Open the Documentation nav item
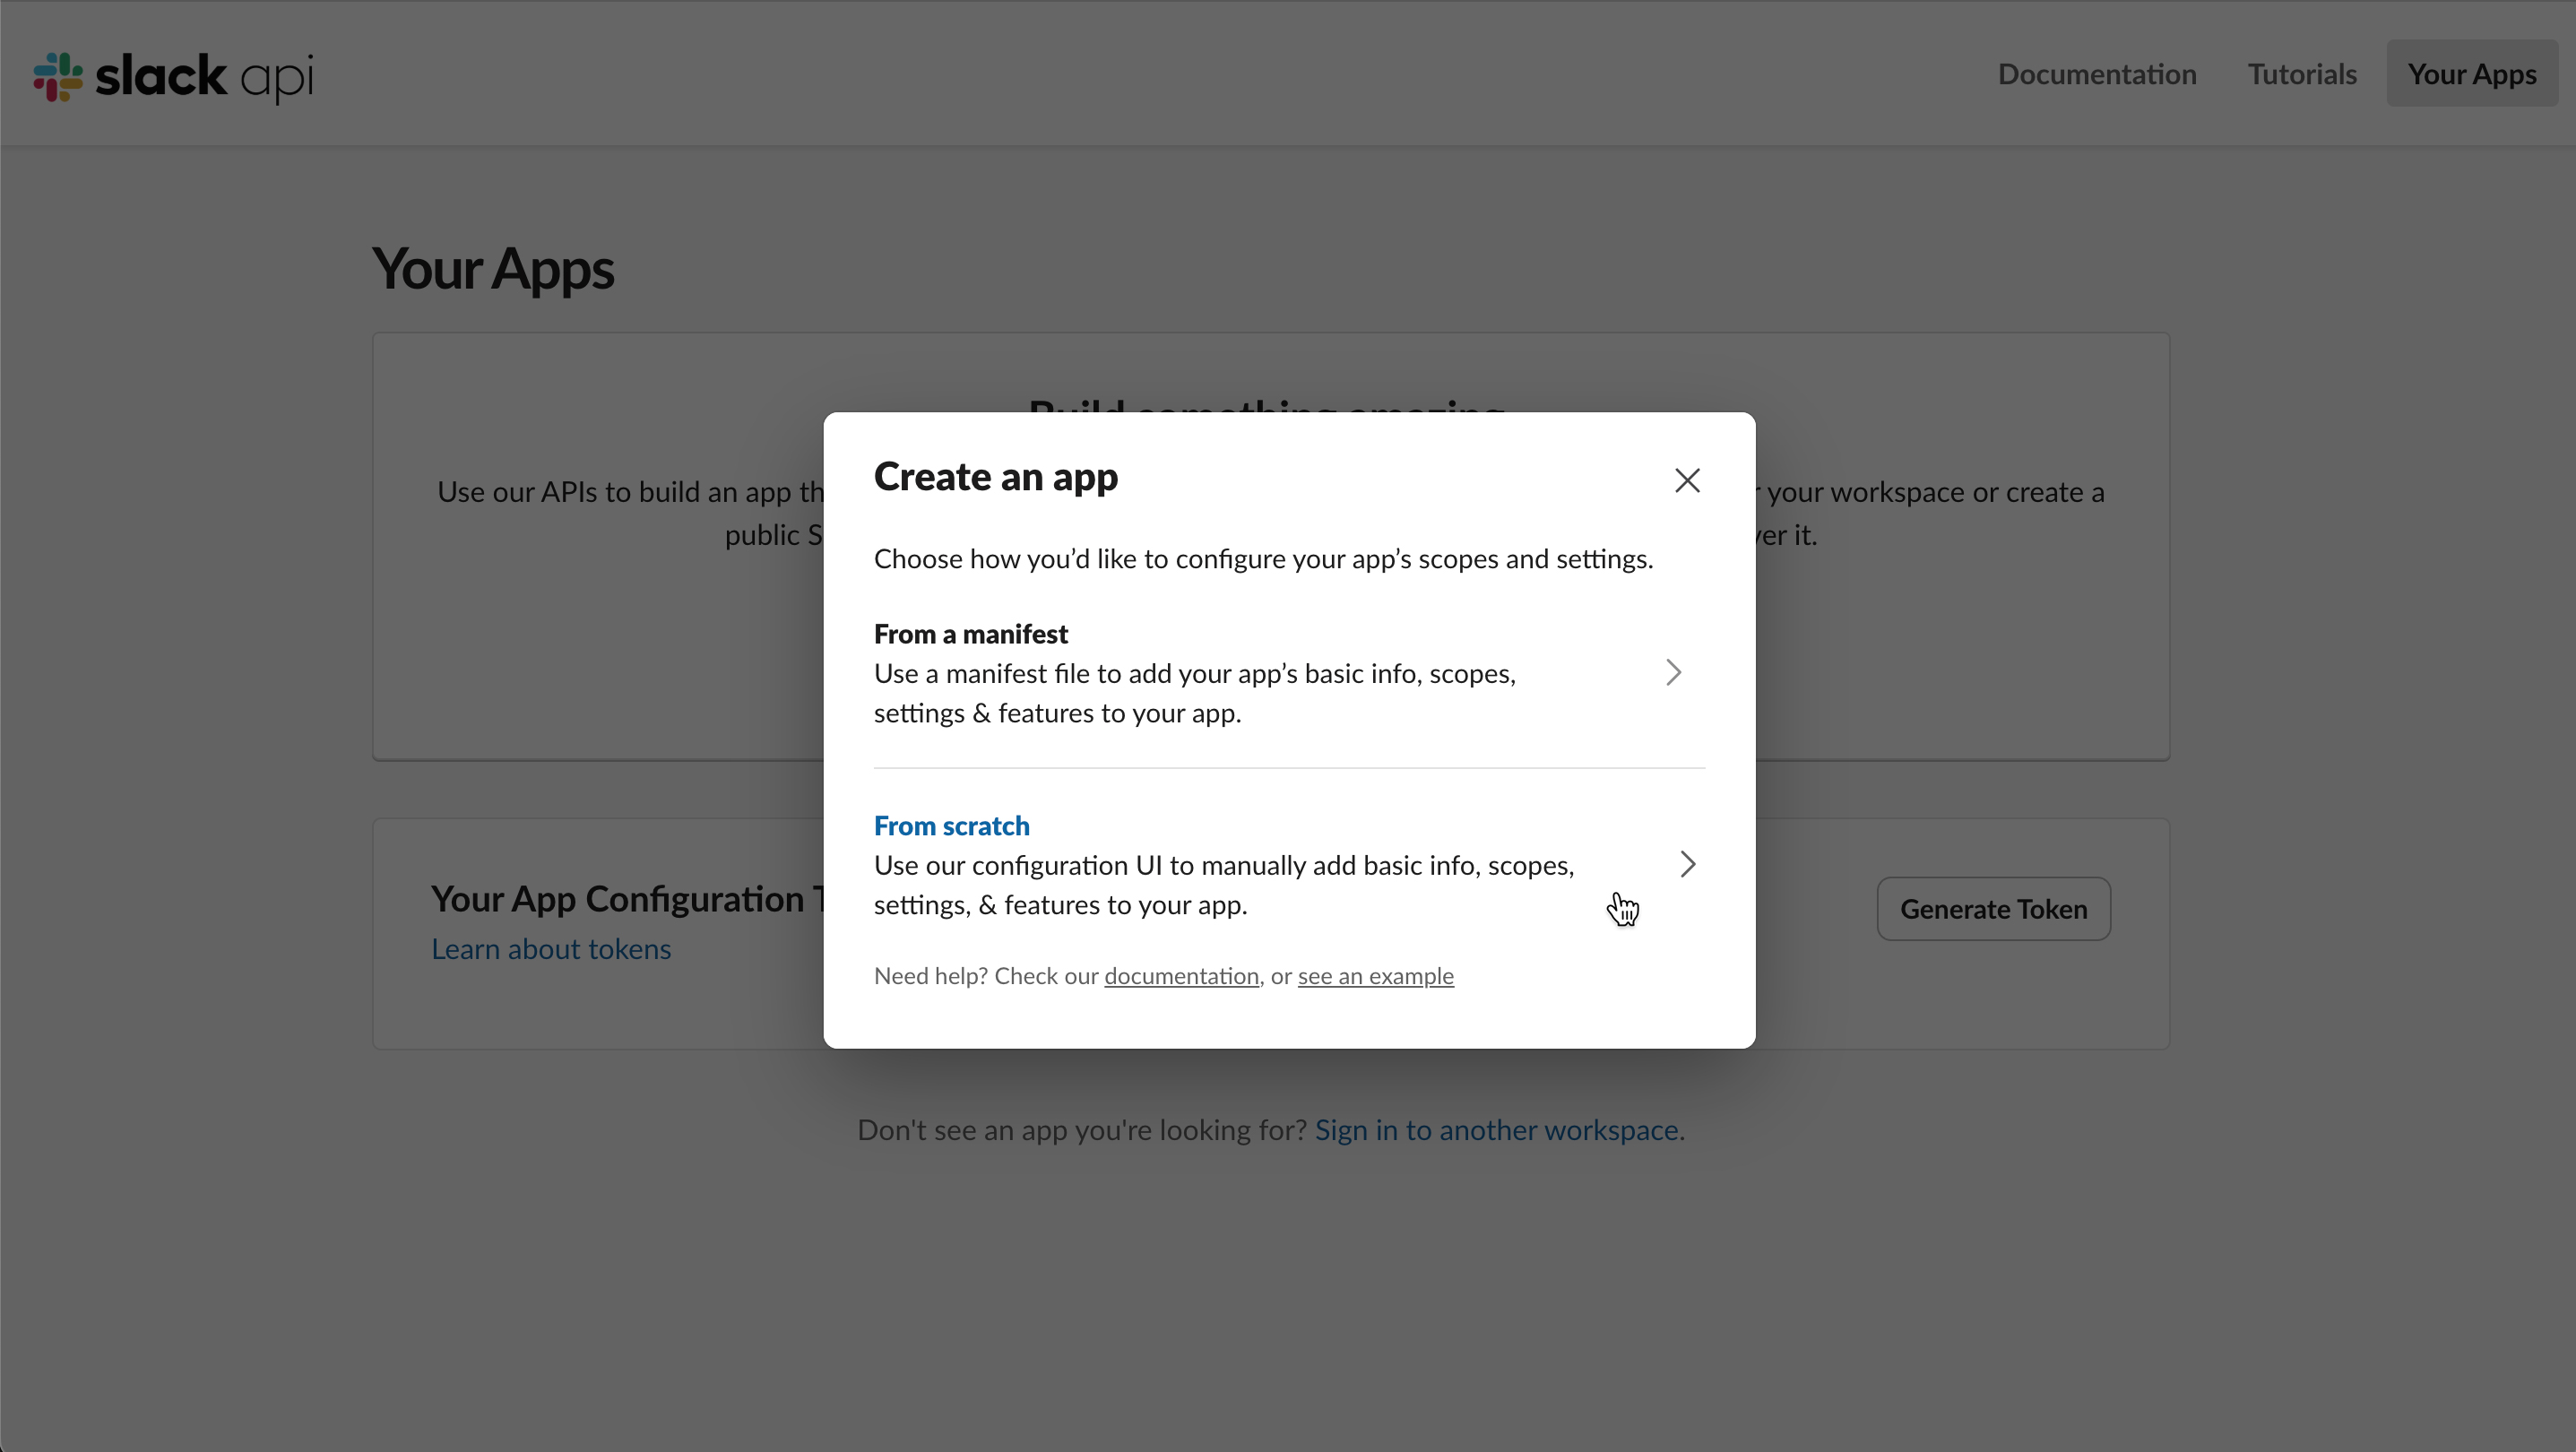The height and width of the screenshot is (1452, 2576). tap(2096, 74)
